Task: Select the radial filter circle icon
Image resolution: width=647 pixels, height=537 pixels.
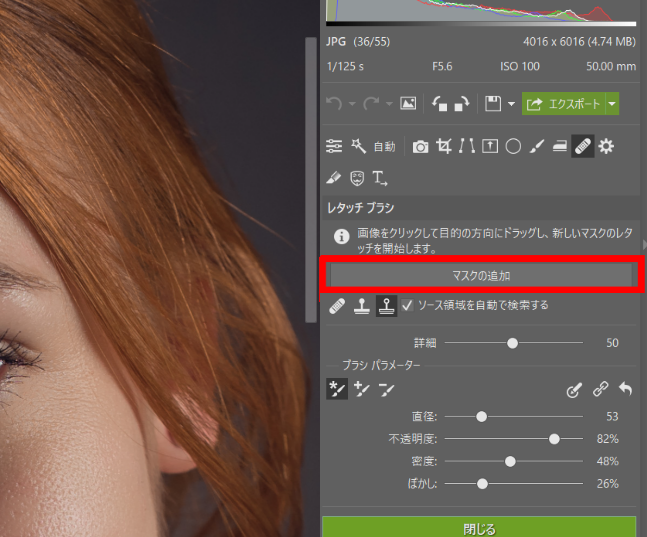Action: (x=513, y=146)
